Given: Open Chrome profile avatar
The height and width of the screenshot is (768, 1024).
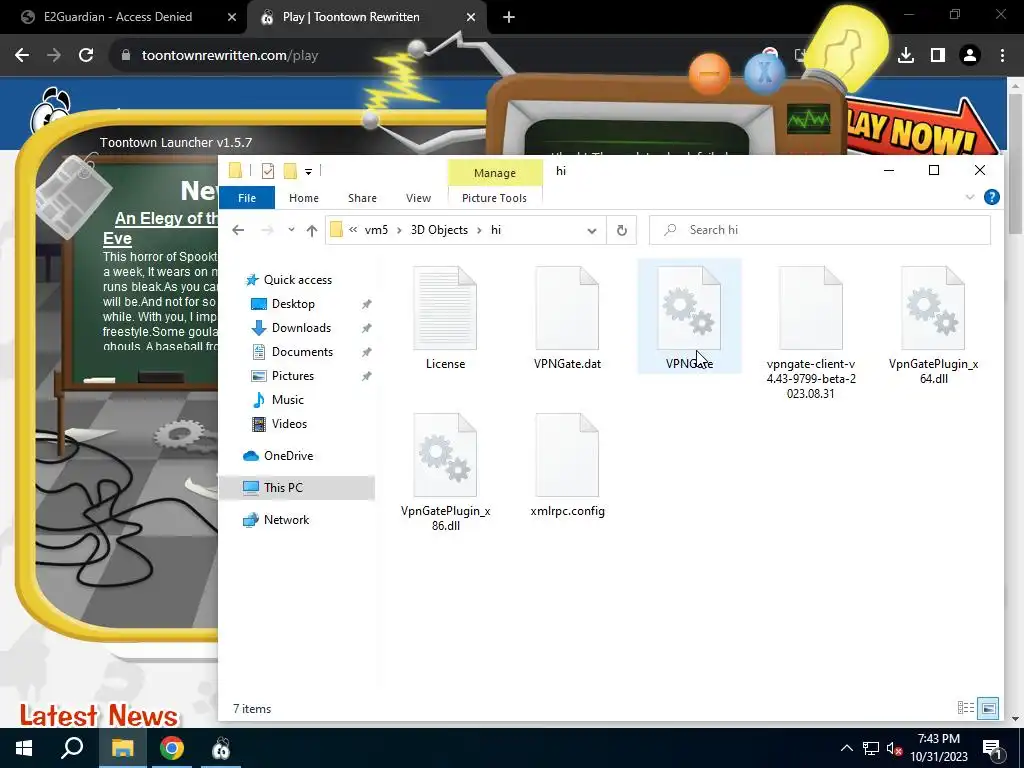Looking at the screenshot, I should point(970,56).
